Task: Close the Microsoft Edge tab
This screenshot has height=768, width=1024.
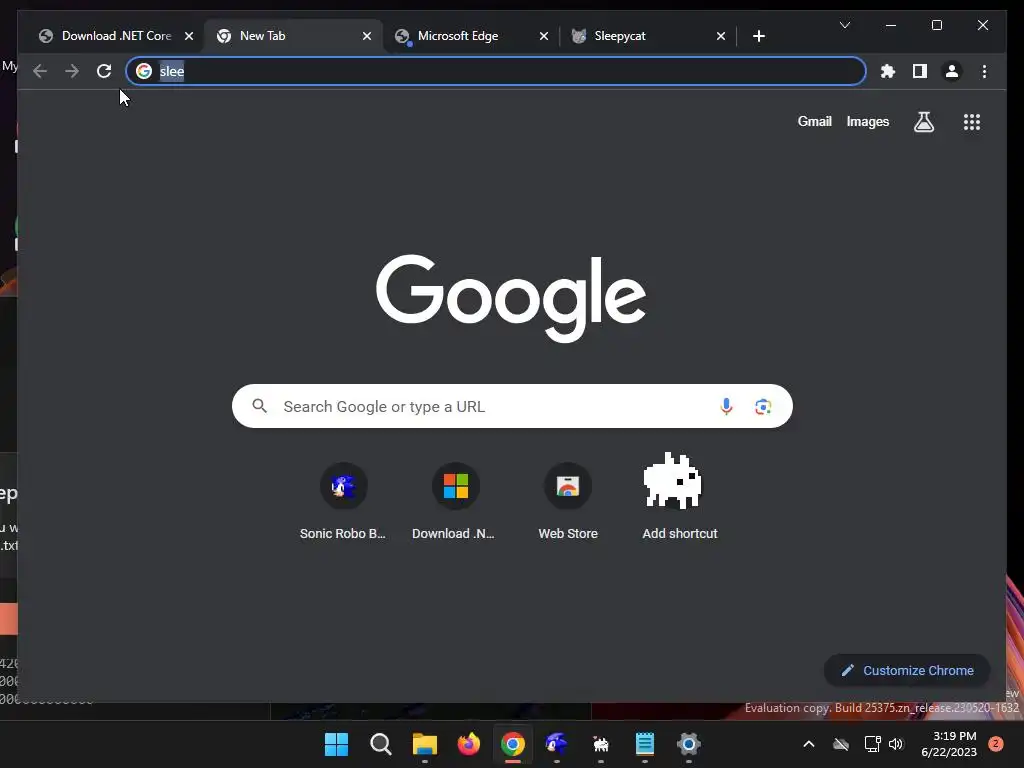Action: pos(543,36)
